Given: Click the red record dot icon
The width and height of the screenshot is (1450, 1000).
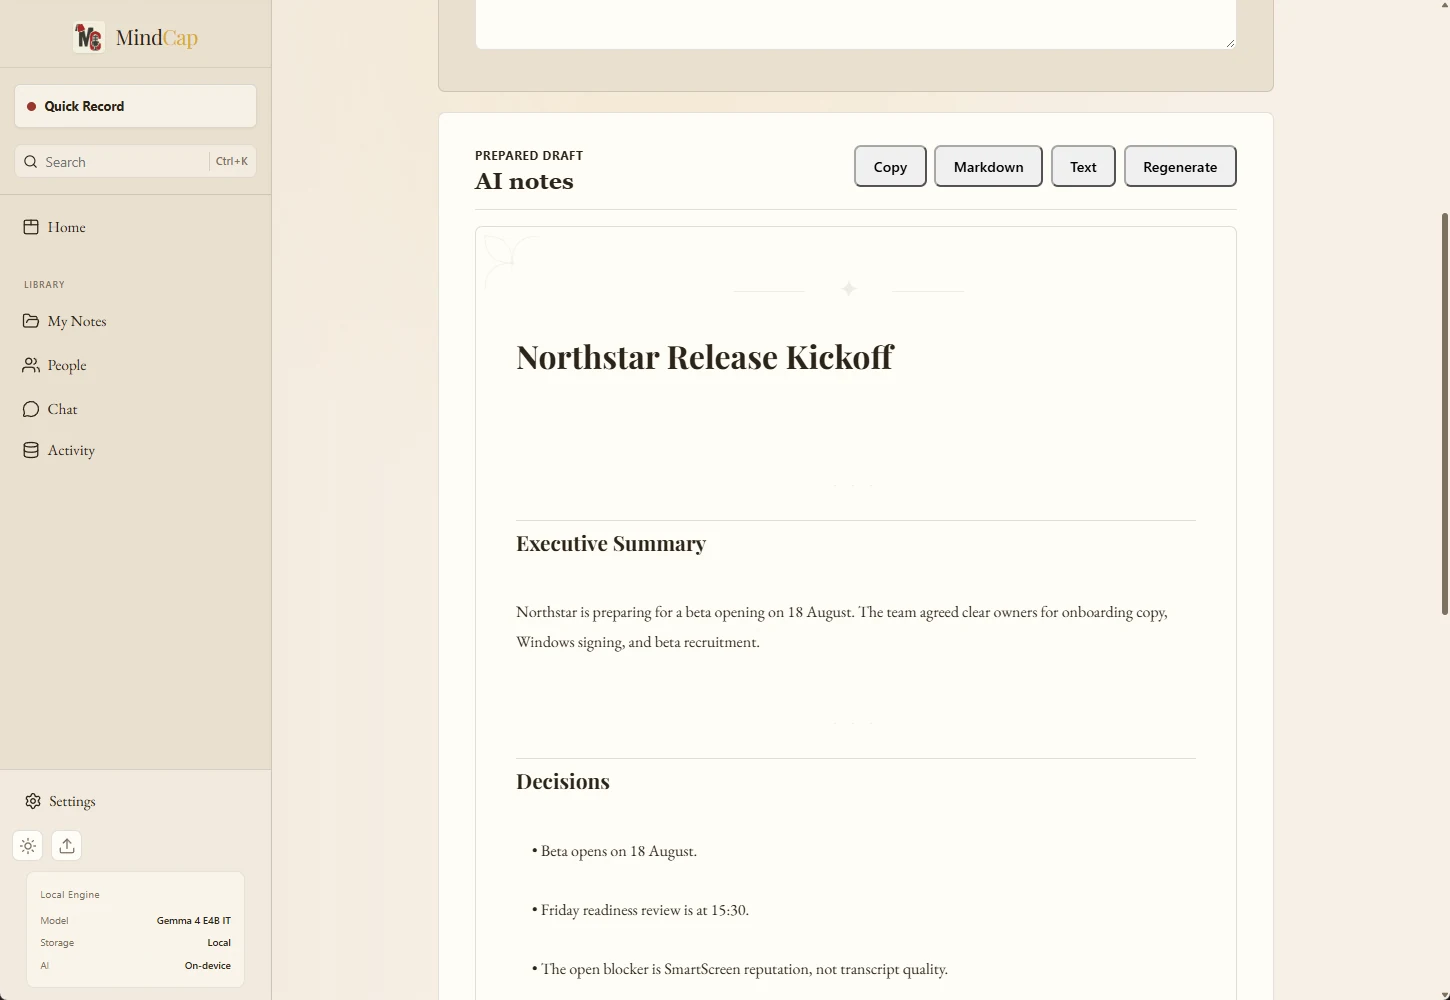Looking at the screenshot, I should [32, 106].
